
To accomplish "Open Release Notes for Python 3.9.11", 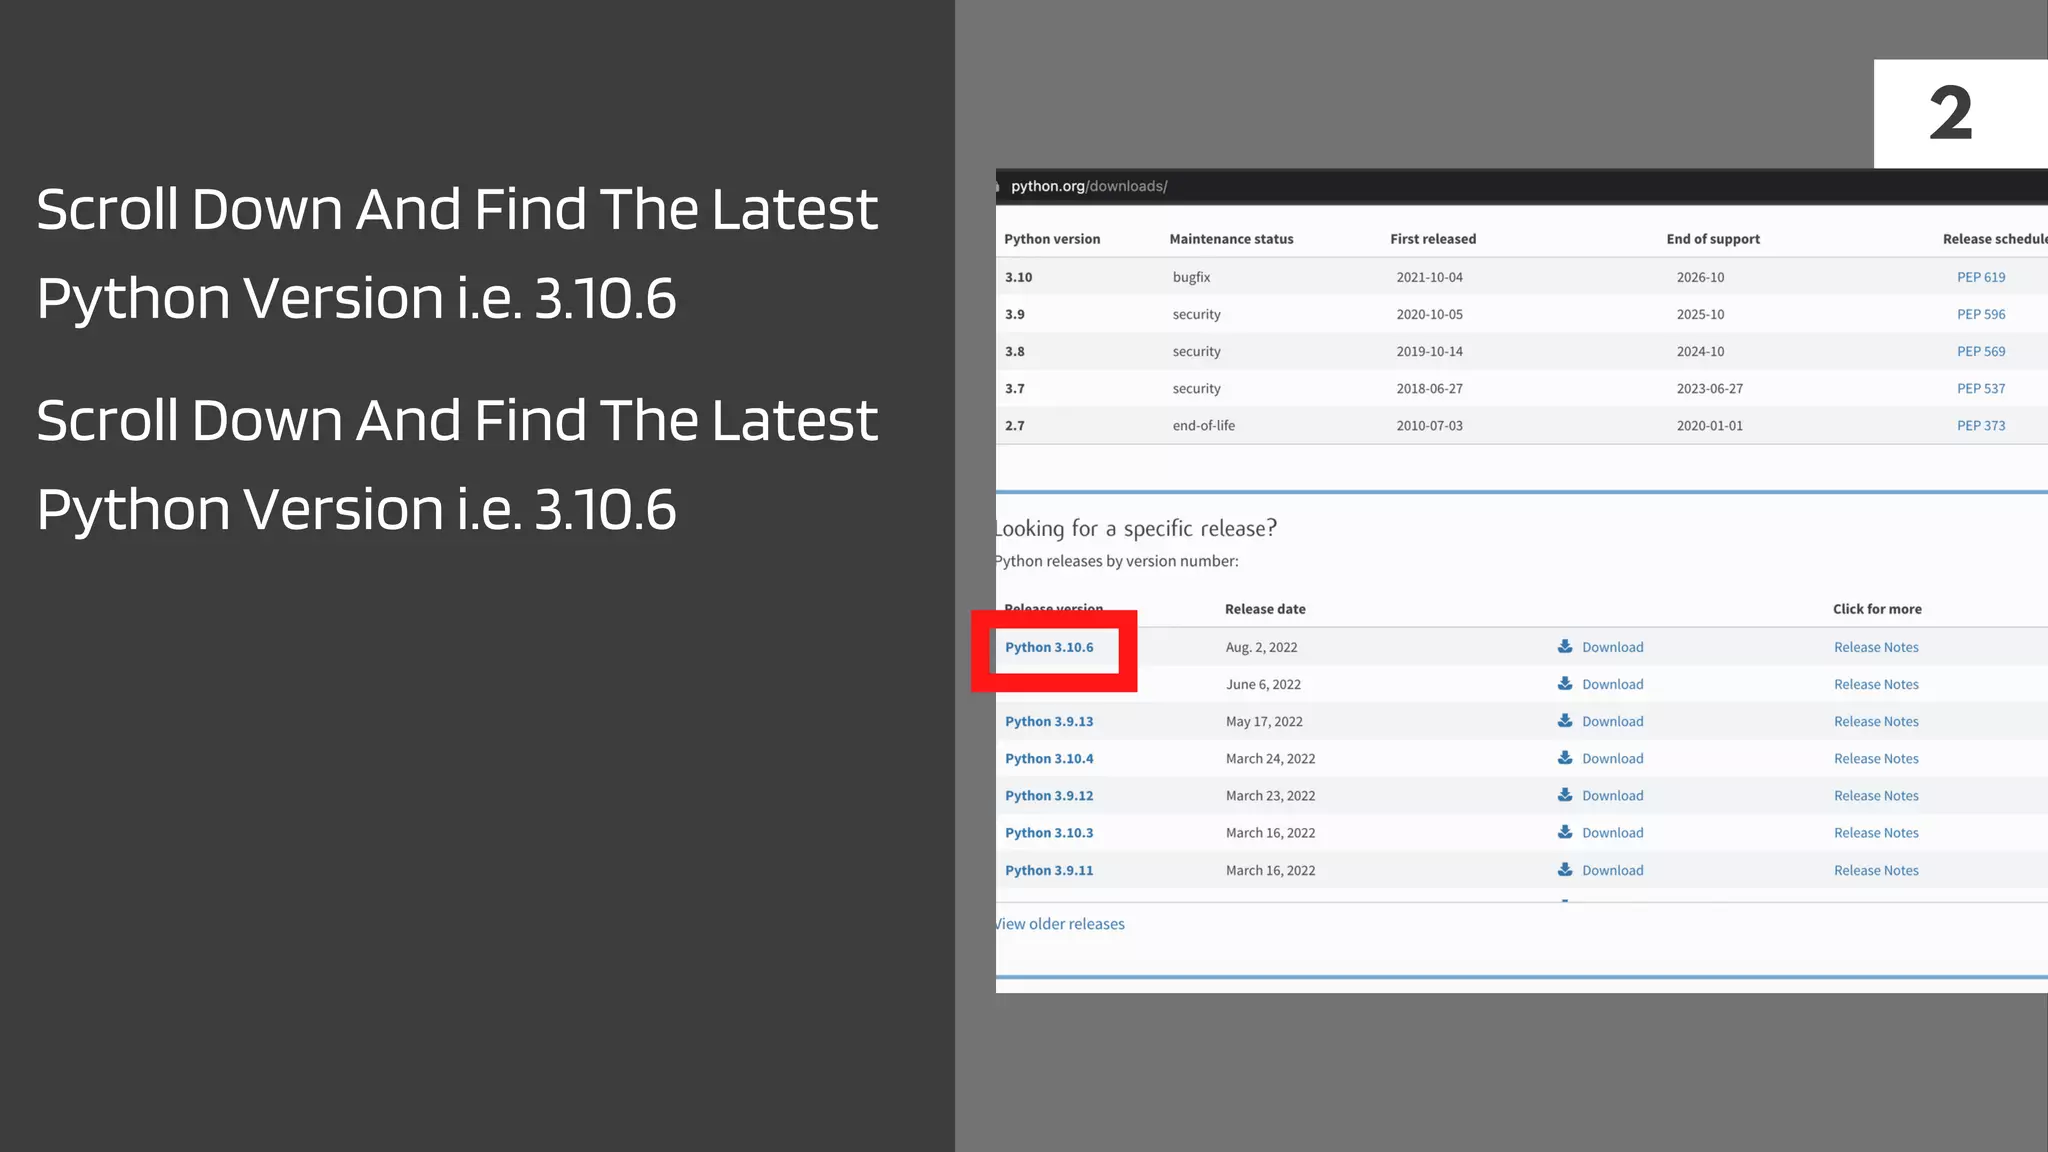I will click(1876, 871).
